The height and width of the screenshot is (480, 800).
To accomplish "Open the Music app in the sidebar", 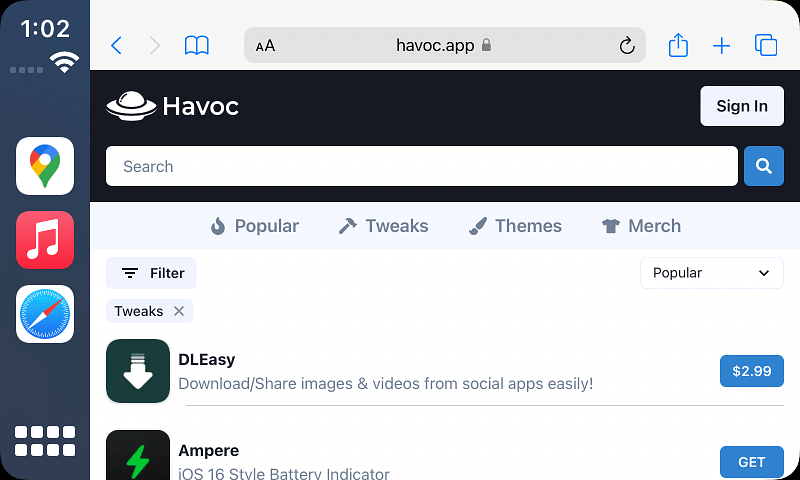I will click(45, 240).
